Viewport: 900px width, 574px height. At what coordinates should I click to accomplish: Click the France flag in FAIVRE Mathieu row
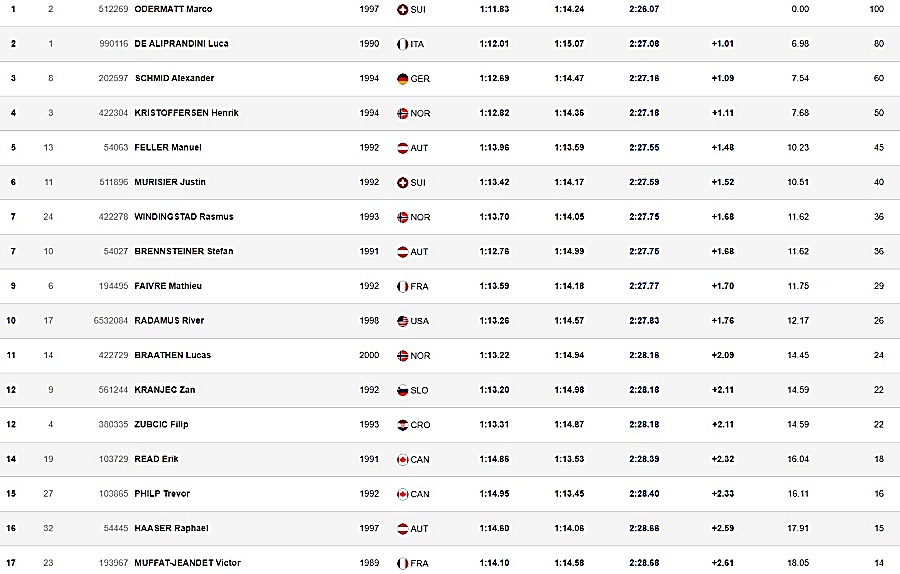pos(402,286)
